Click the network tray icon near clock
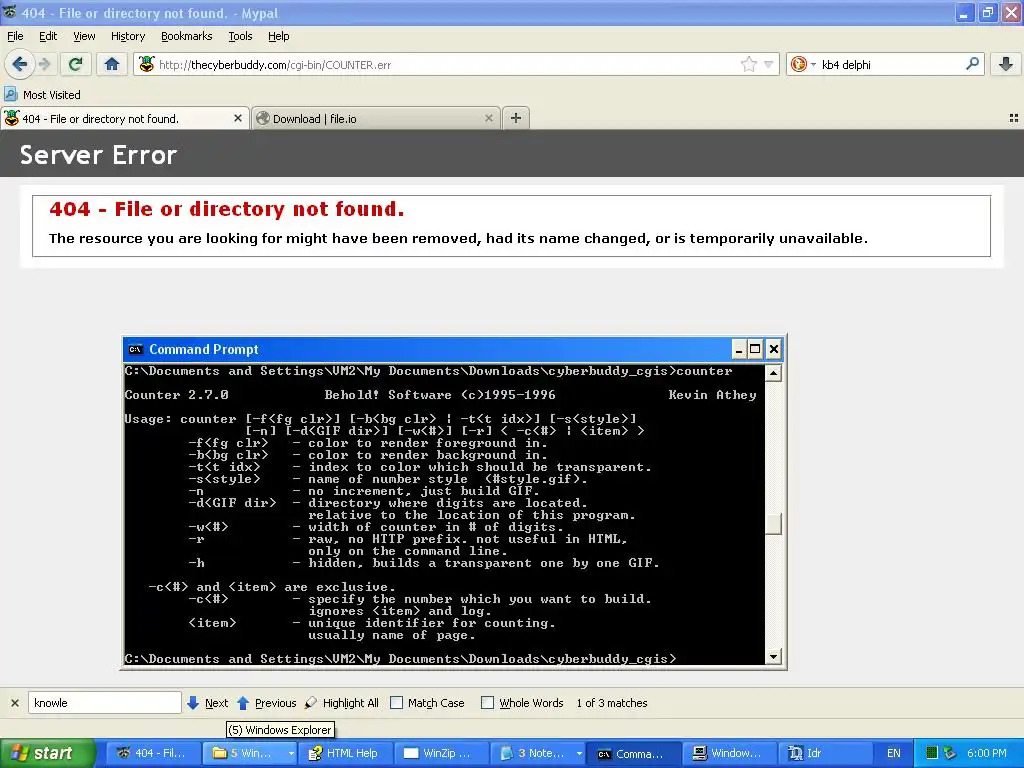Screen dimensions: 1024x768 [950, 753]
